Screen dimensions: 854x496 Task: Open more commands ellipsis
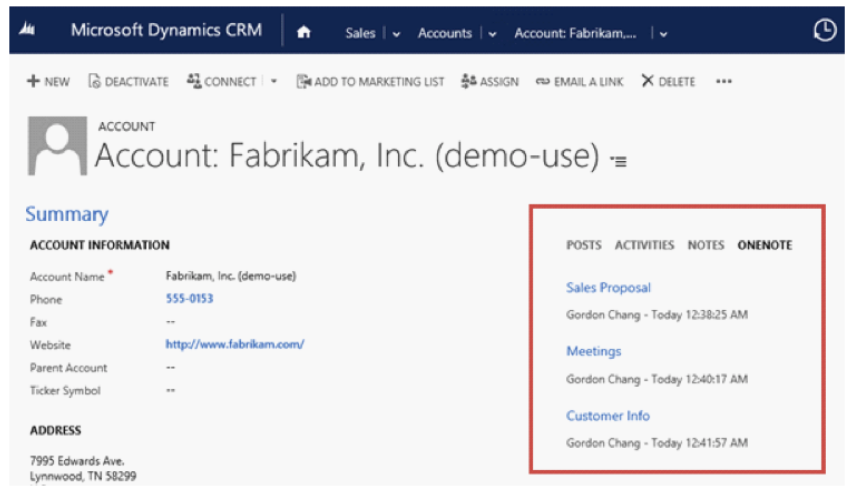pos(724,81)
